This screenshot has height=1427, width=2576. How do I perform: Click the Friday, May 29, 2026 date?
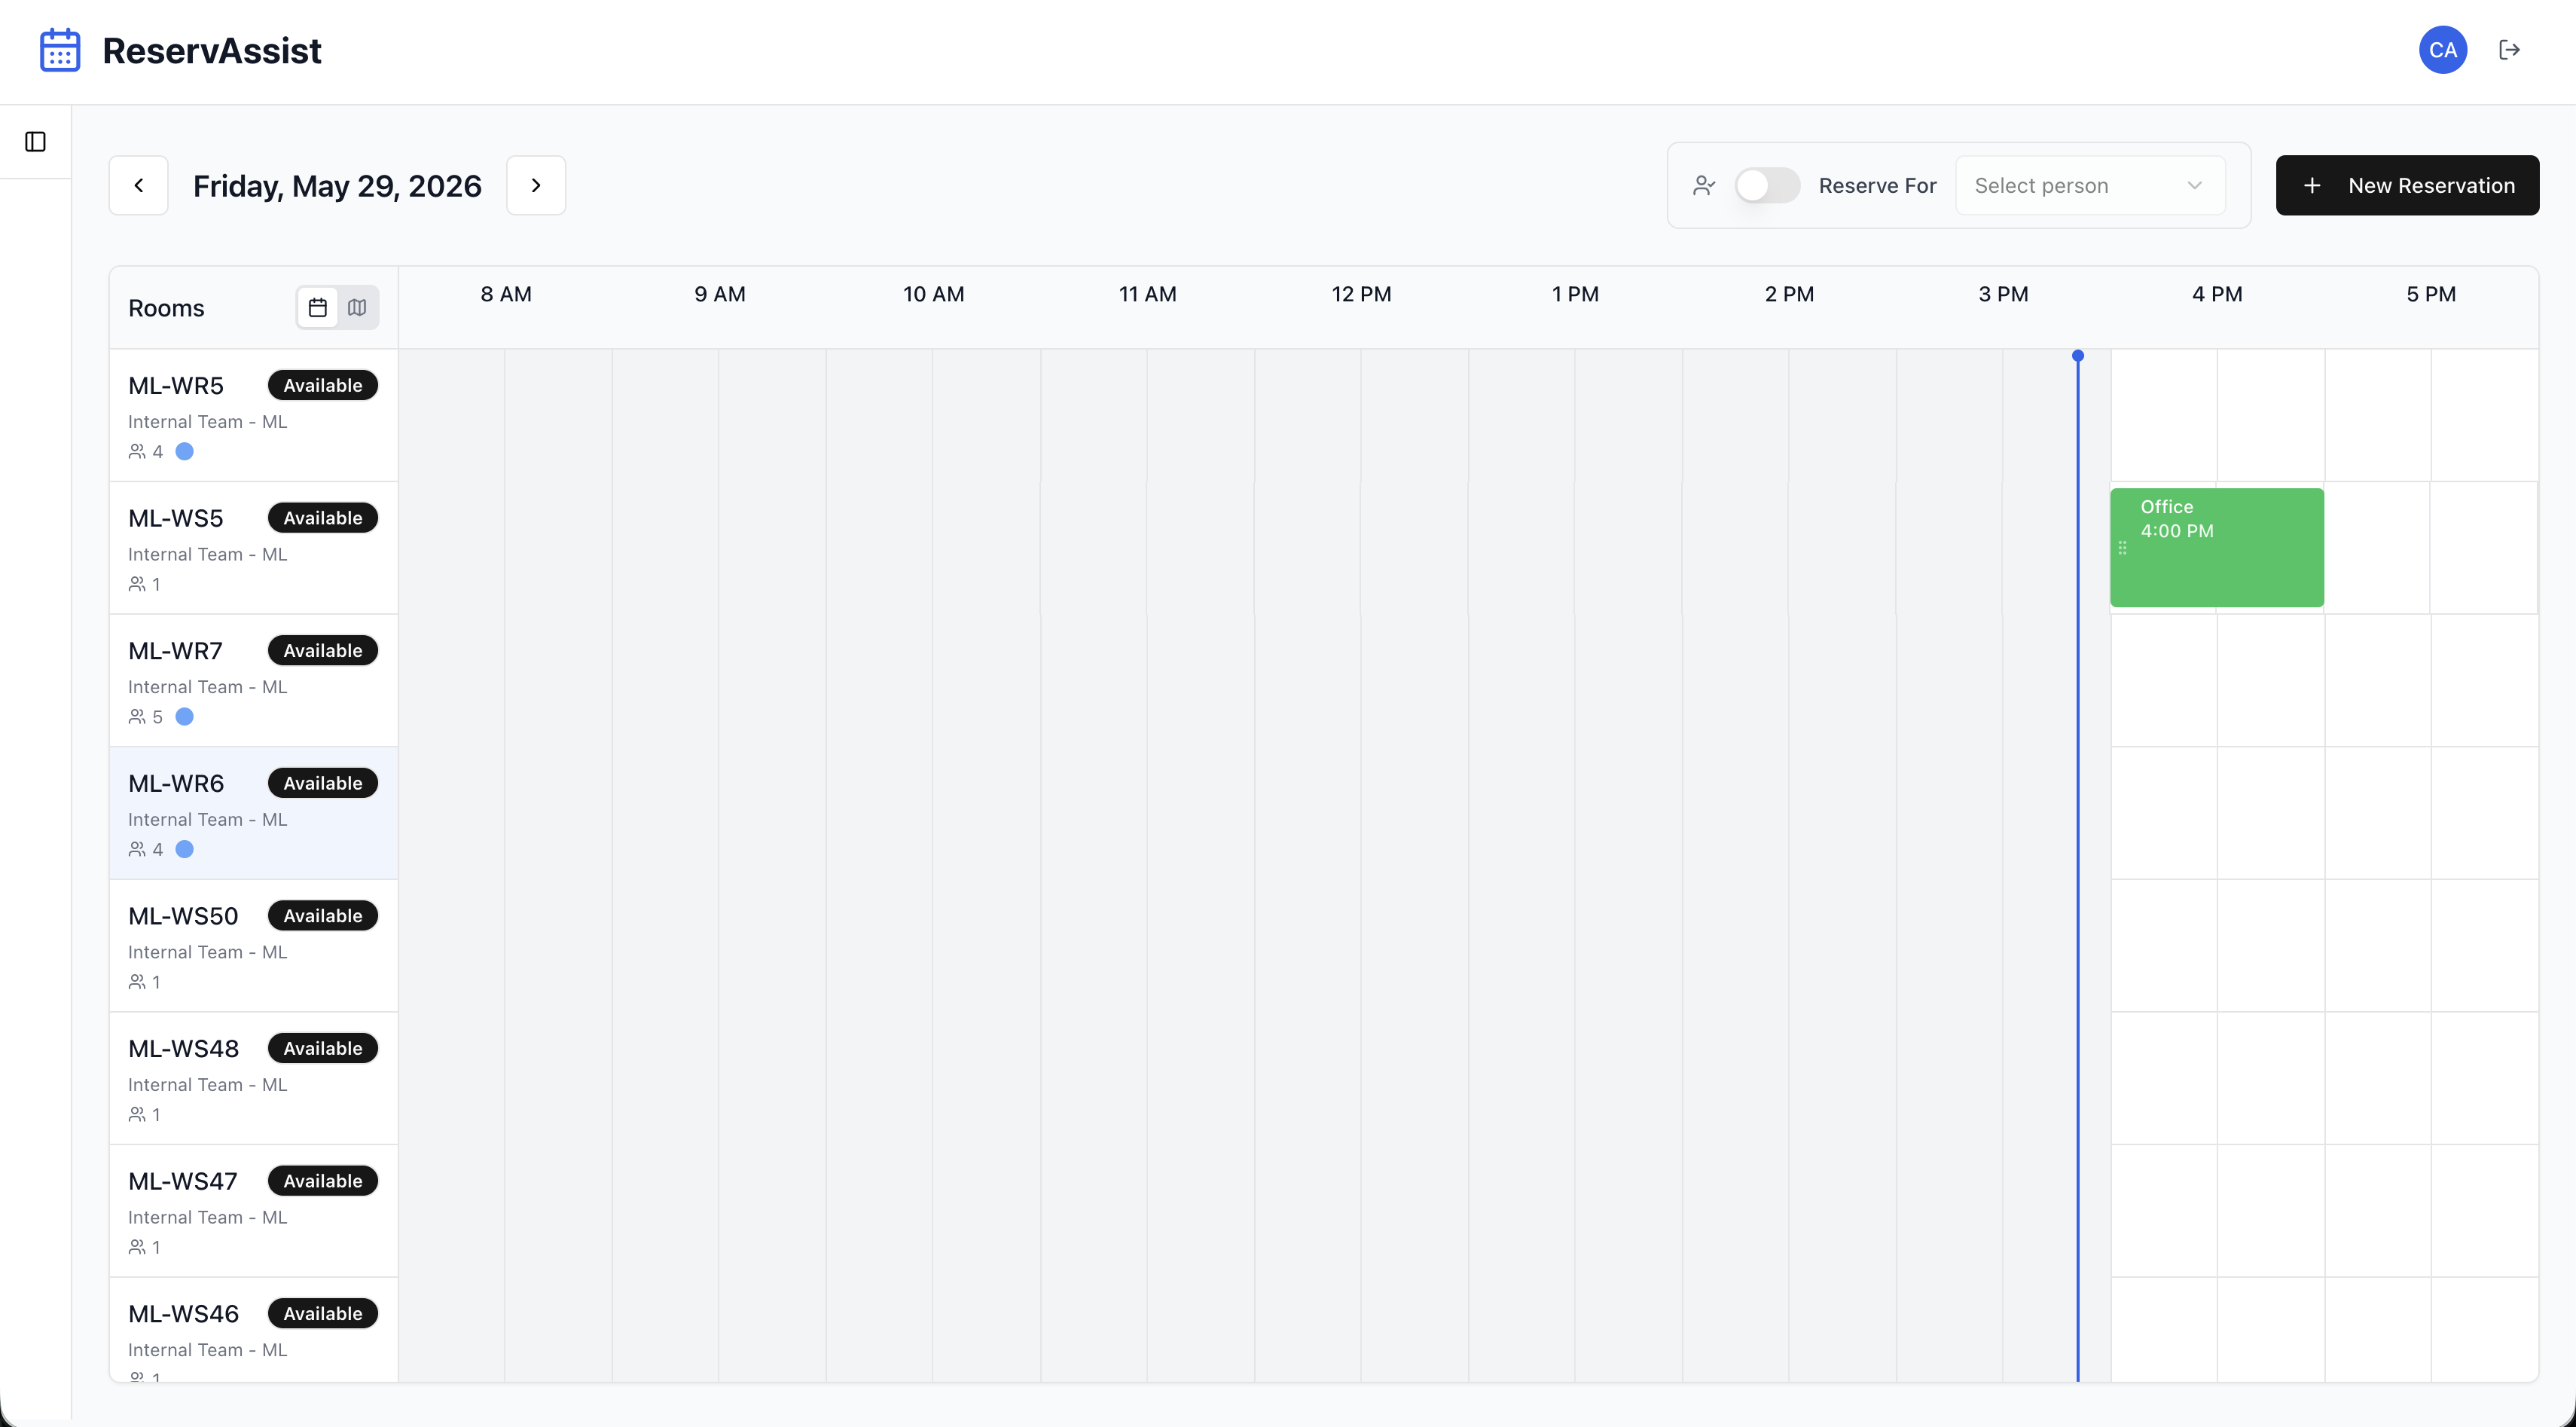337,186
